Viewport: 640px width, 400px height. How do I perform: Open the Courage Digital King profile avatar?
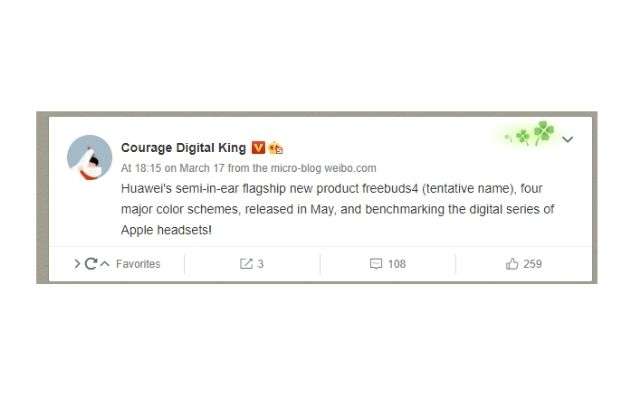click(89, 158)
